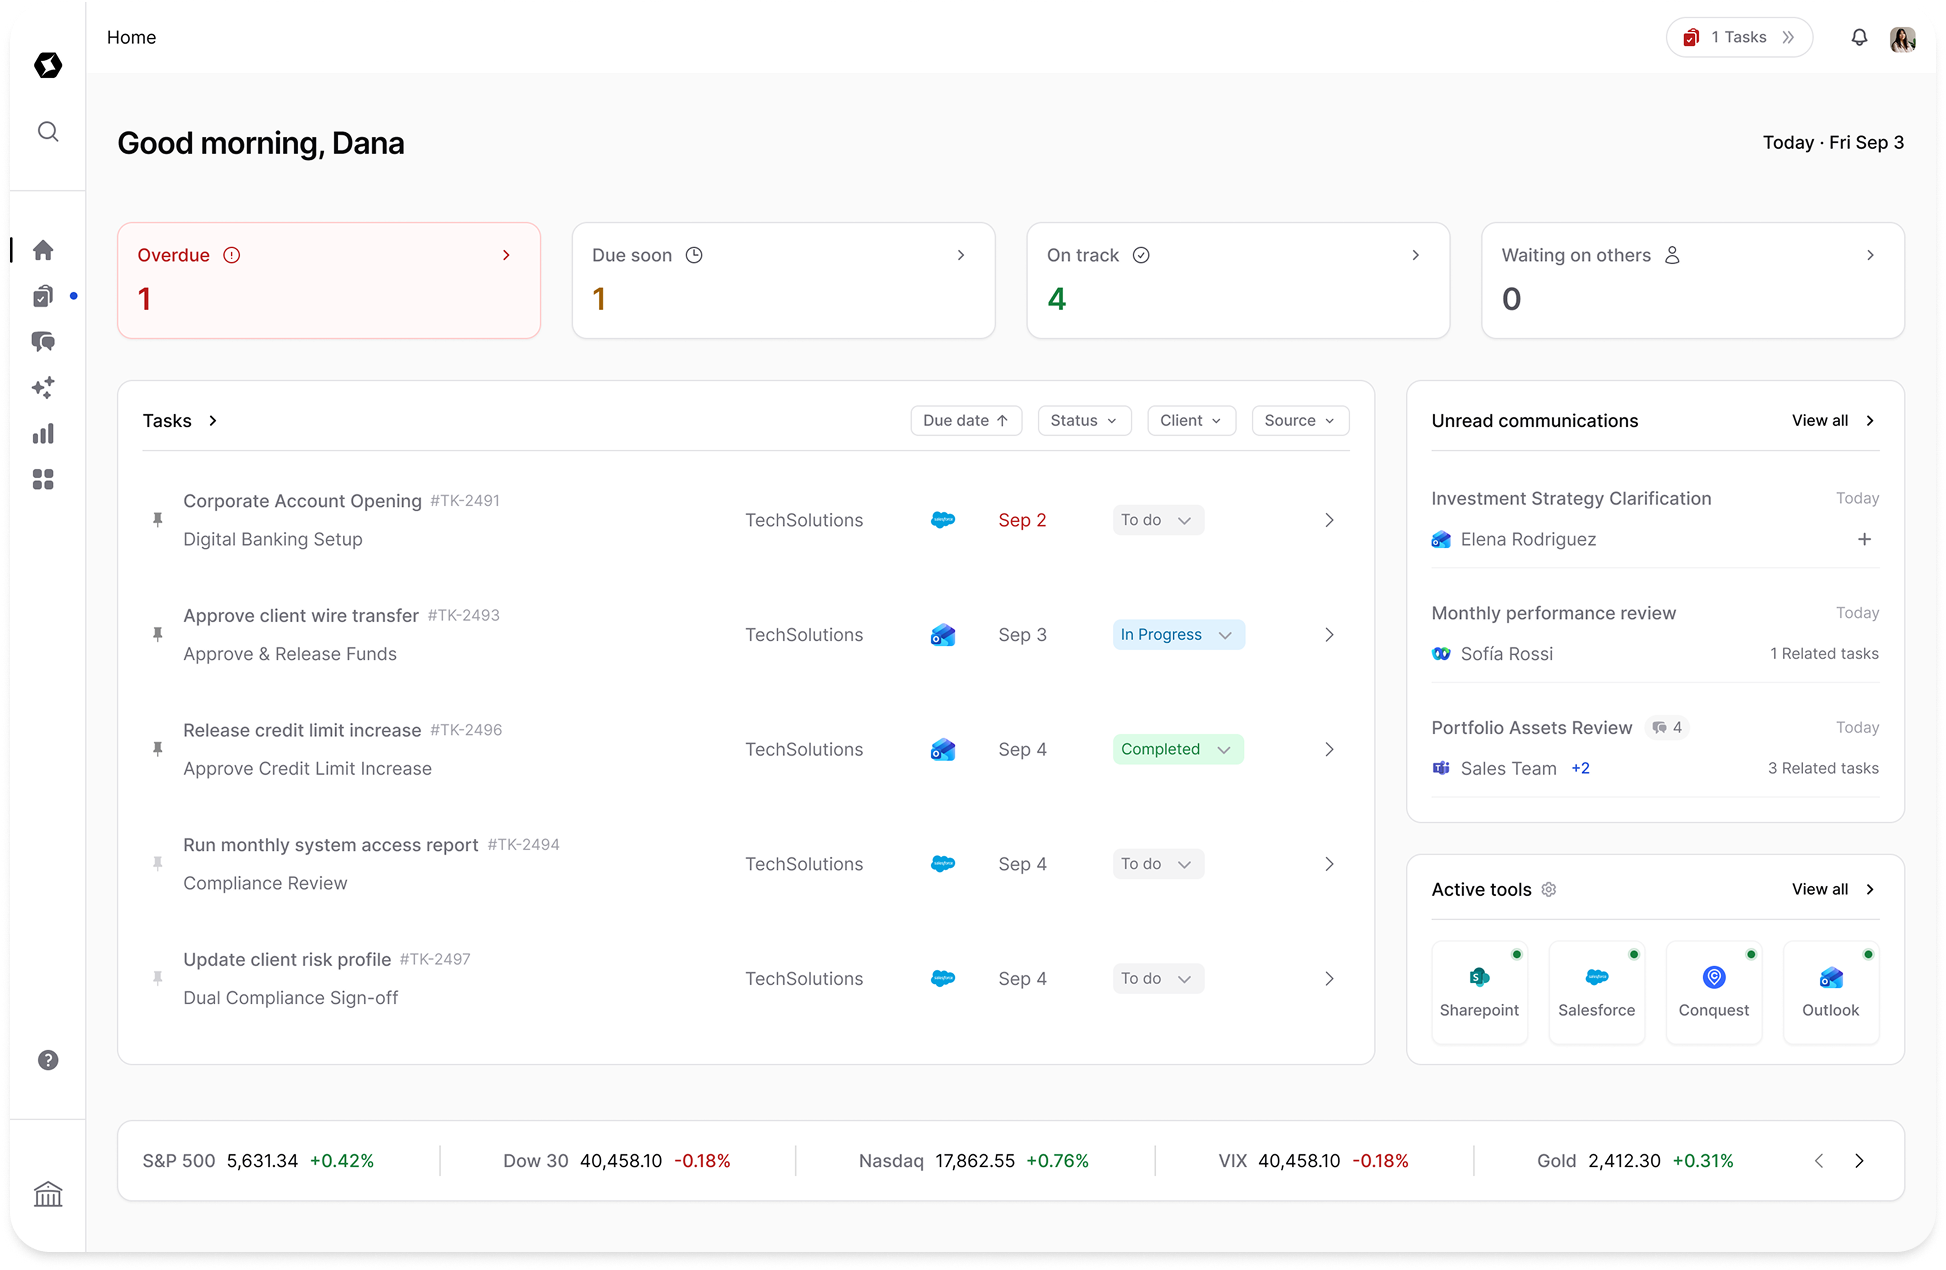
Task: Click the bank building icon in sidebar
Action: coord(47,1194)
